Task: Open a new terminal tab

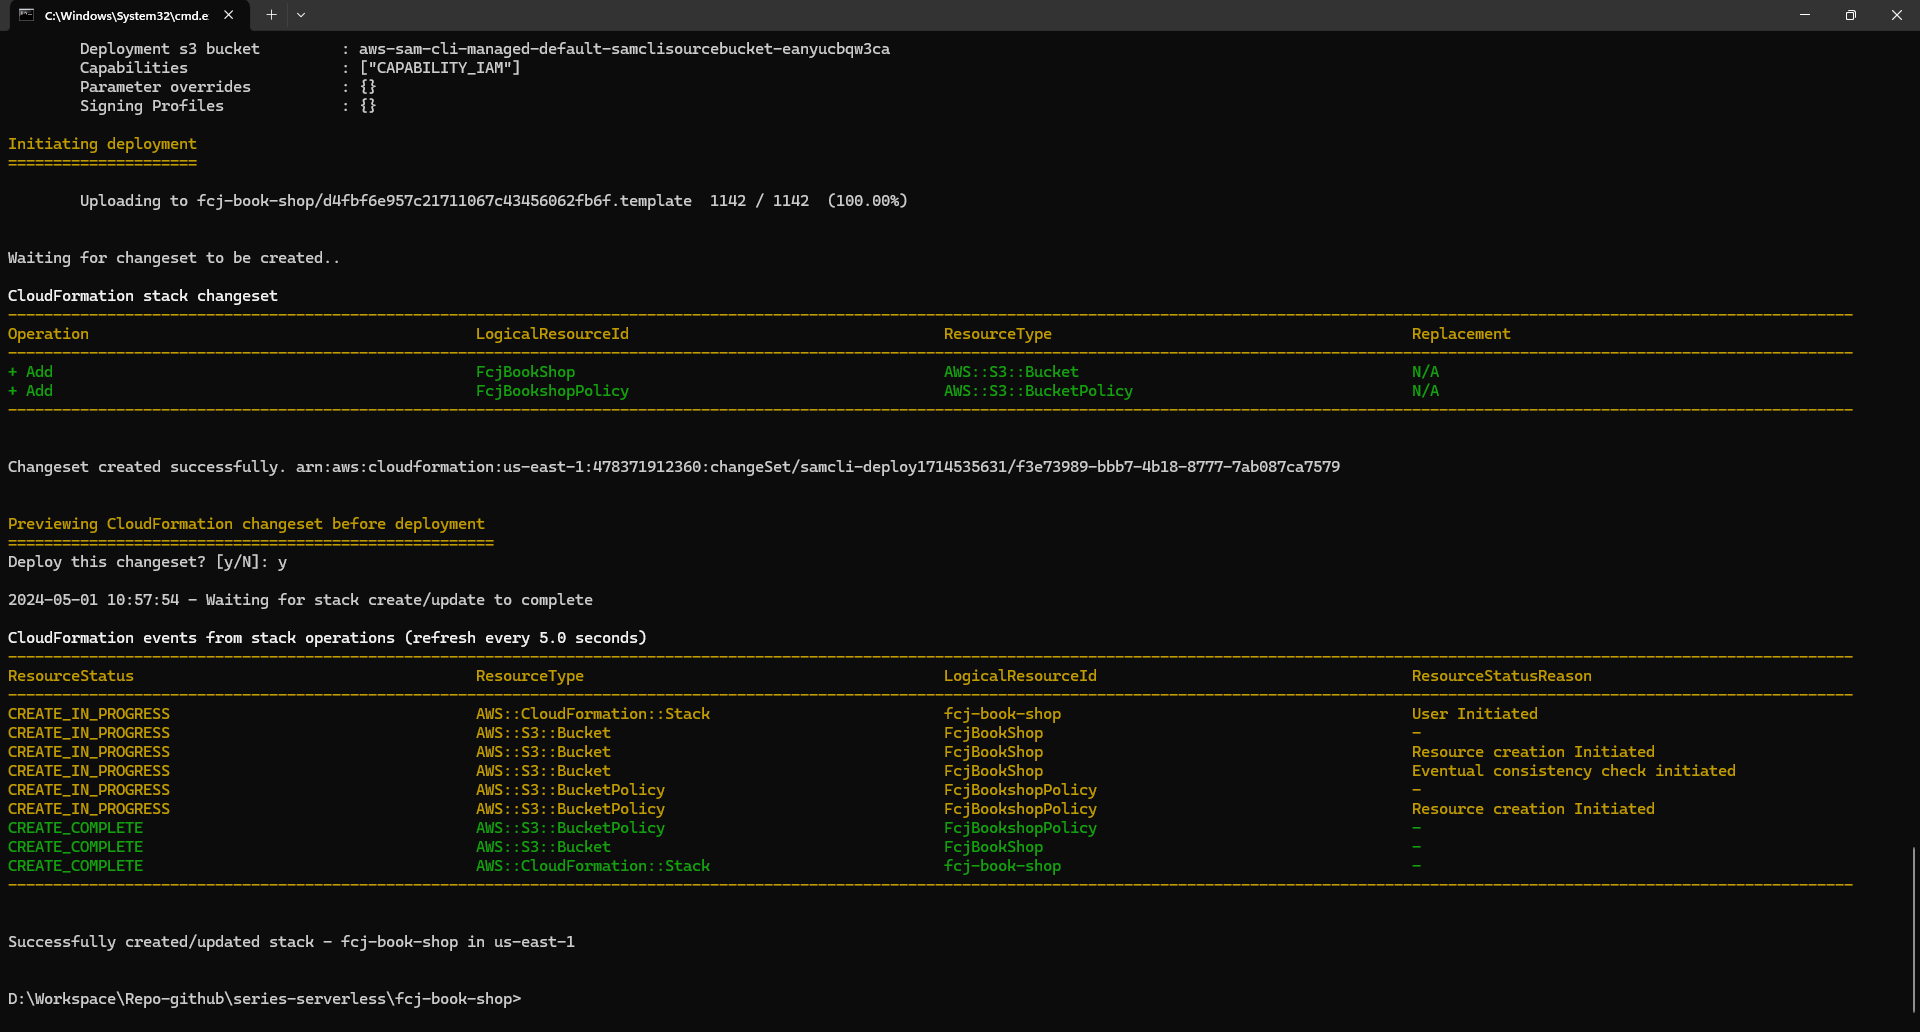Action: pos(271,15)
